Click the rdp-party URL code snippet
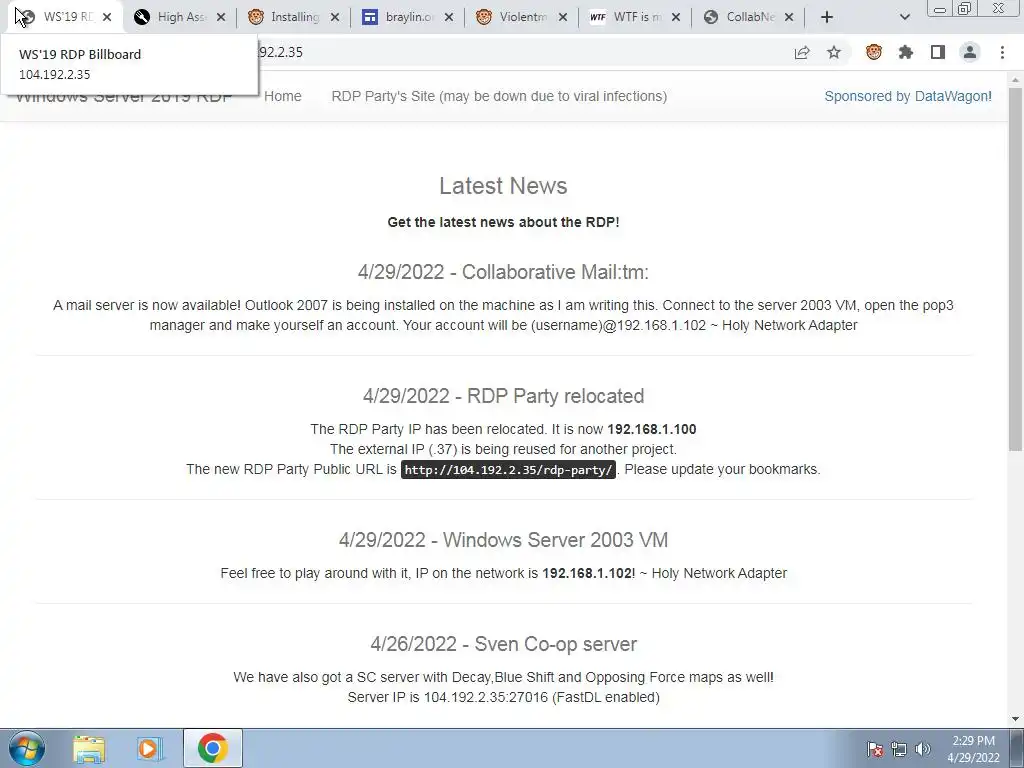The width and height of the screenshot is (1024, 768). 508,470
